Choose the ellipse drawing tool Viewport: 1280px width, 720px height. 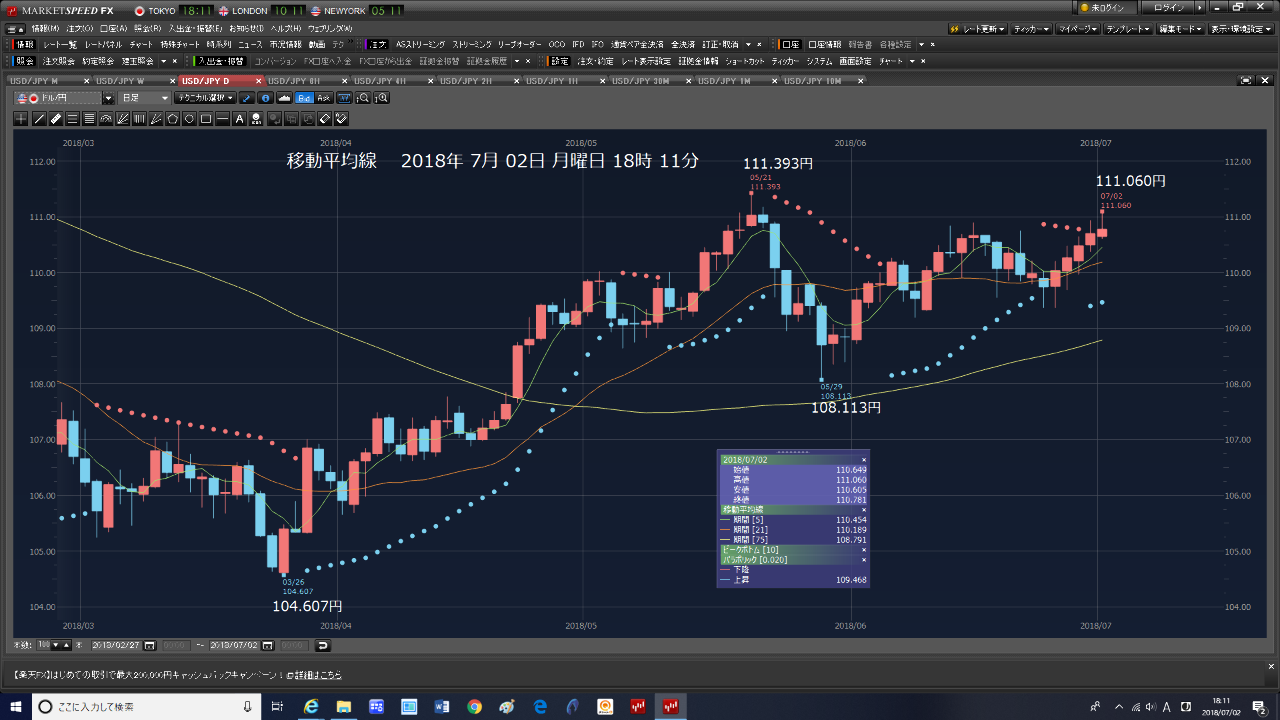pos(189,119)
